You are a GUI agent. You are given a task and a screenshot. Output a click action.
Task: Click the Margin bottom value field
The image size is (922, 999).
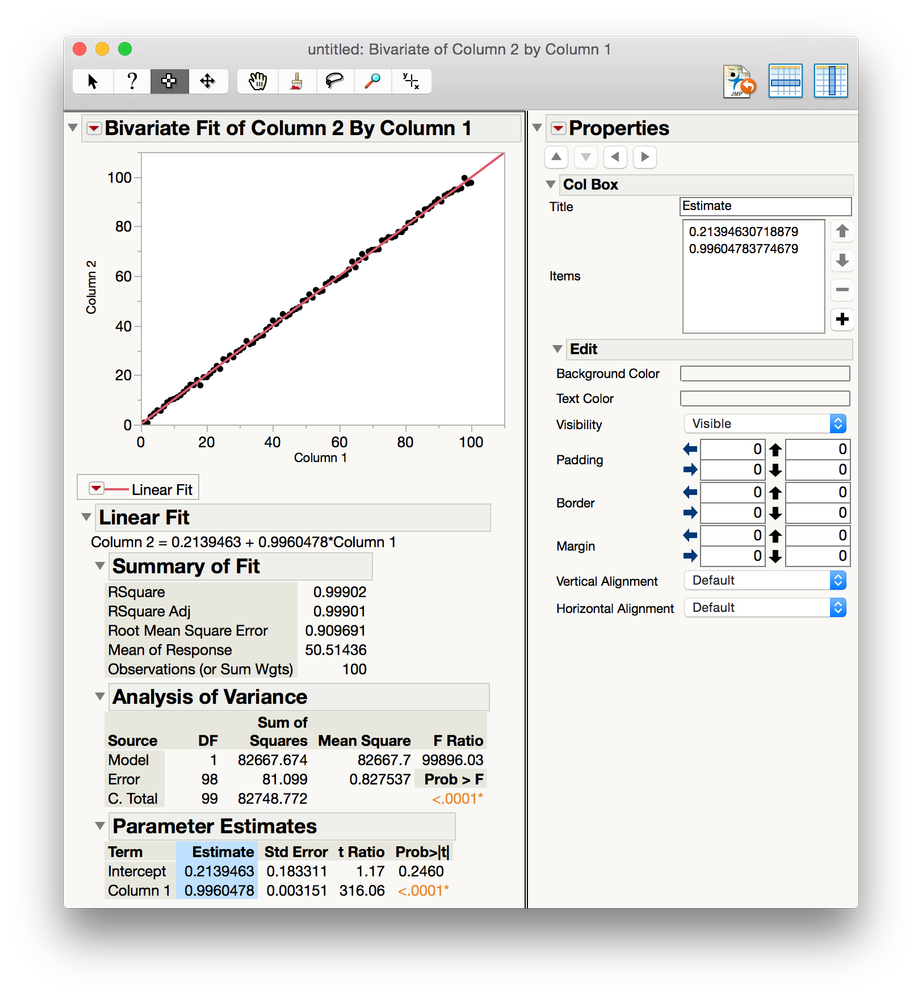(818, 556)
